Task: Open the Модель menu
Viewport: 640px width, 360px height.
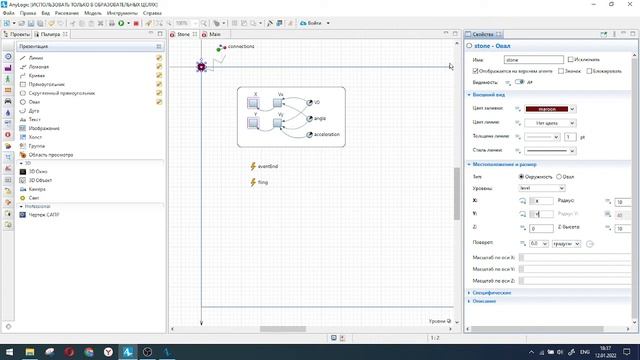Action: [93, 13]
